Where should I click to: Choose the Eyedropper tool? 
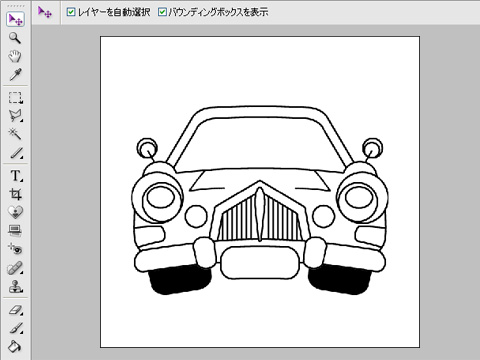pos(15,75)
